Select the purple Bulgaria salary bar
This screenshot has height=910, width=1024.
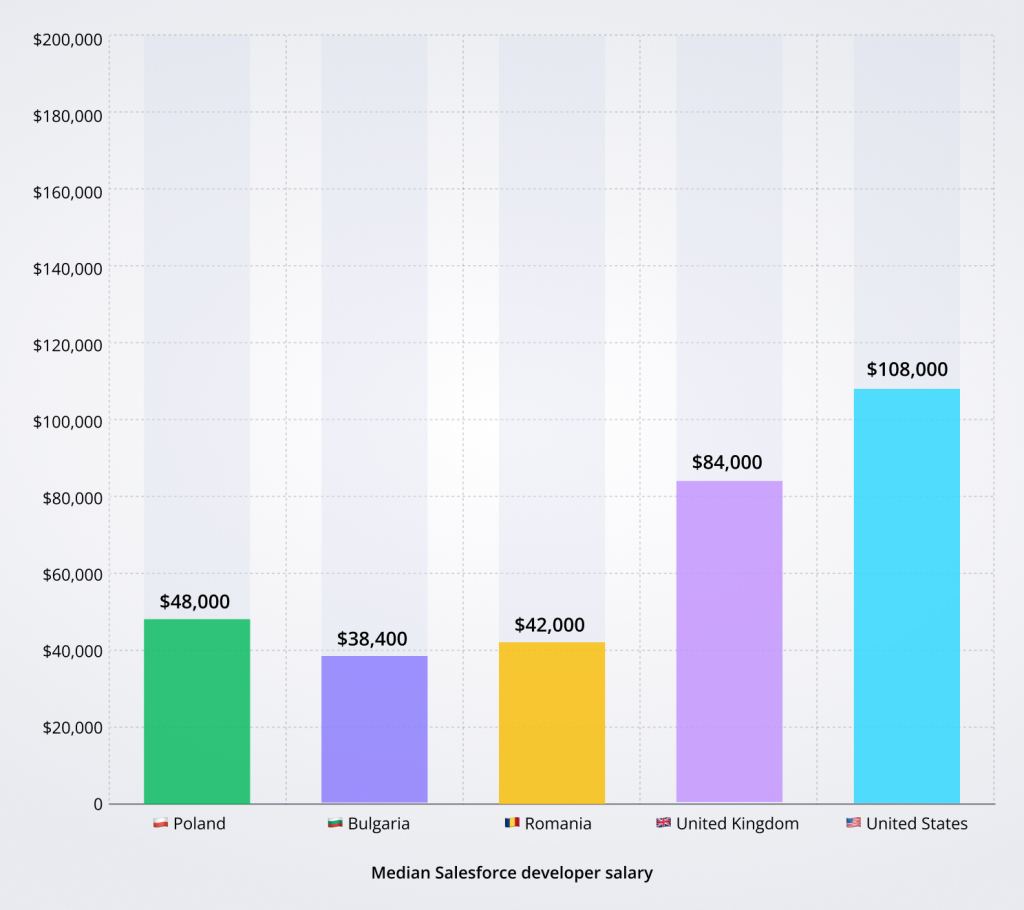tap(374, 729)
